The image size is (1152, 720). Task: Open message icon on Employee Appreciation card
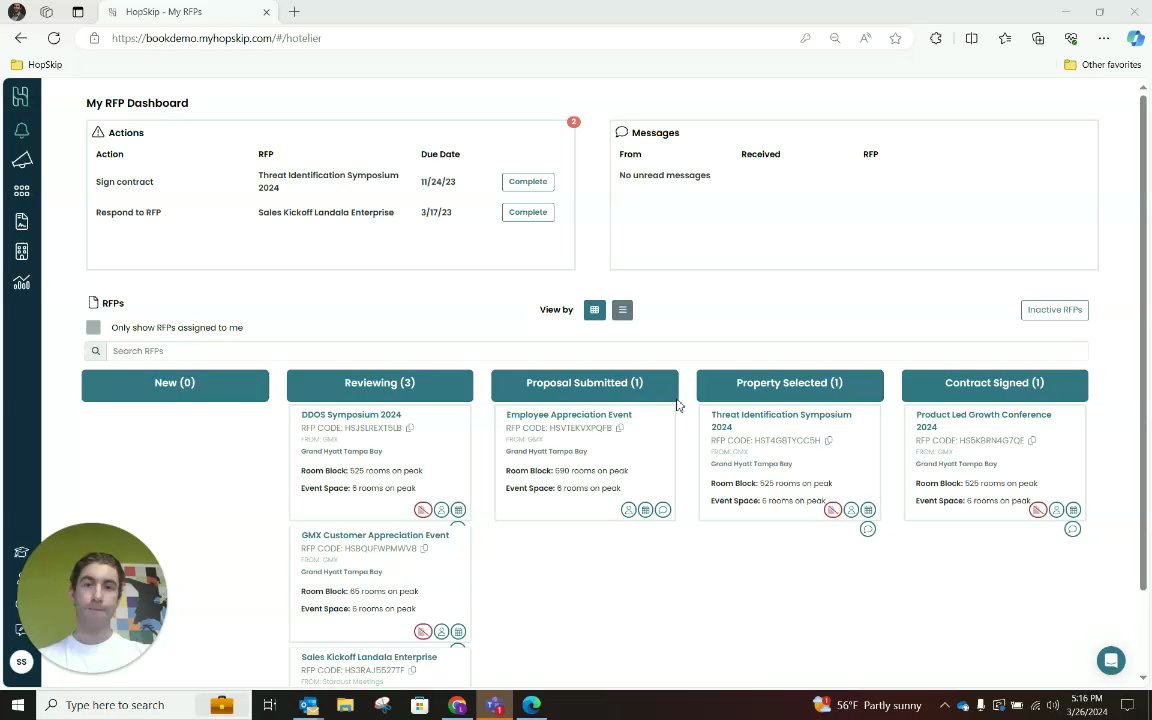663,509
